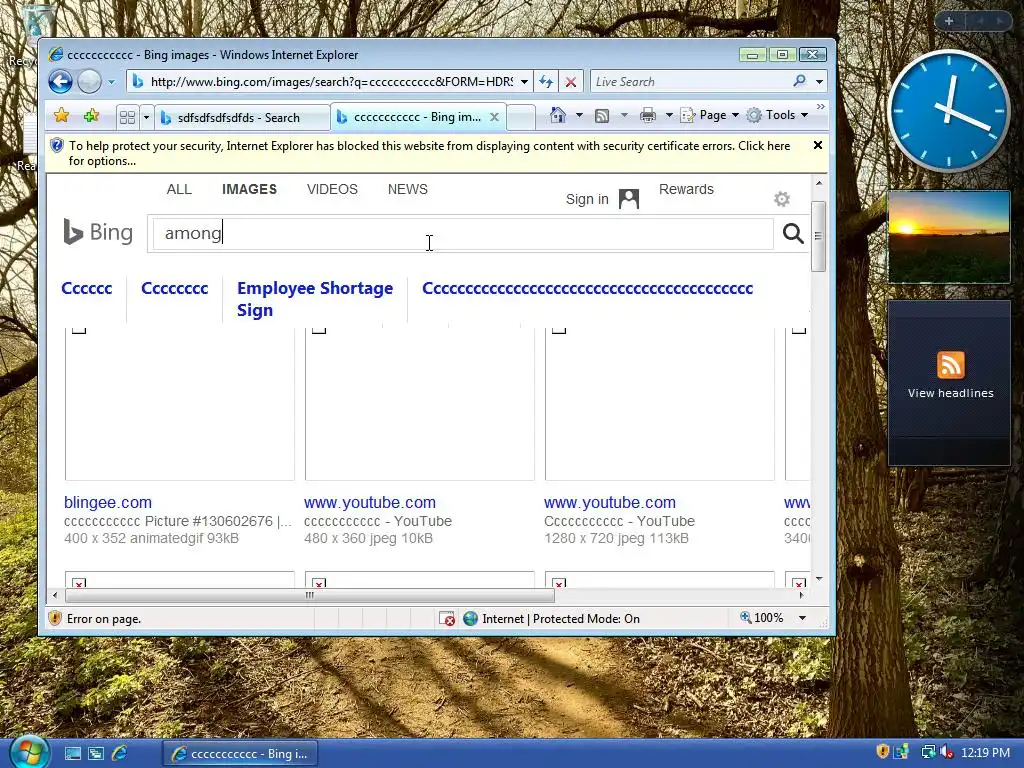Click the Print toolbar icon
This screenshot has width=1024, height=768.
pyautogui.click(x=648, y=115)
